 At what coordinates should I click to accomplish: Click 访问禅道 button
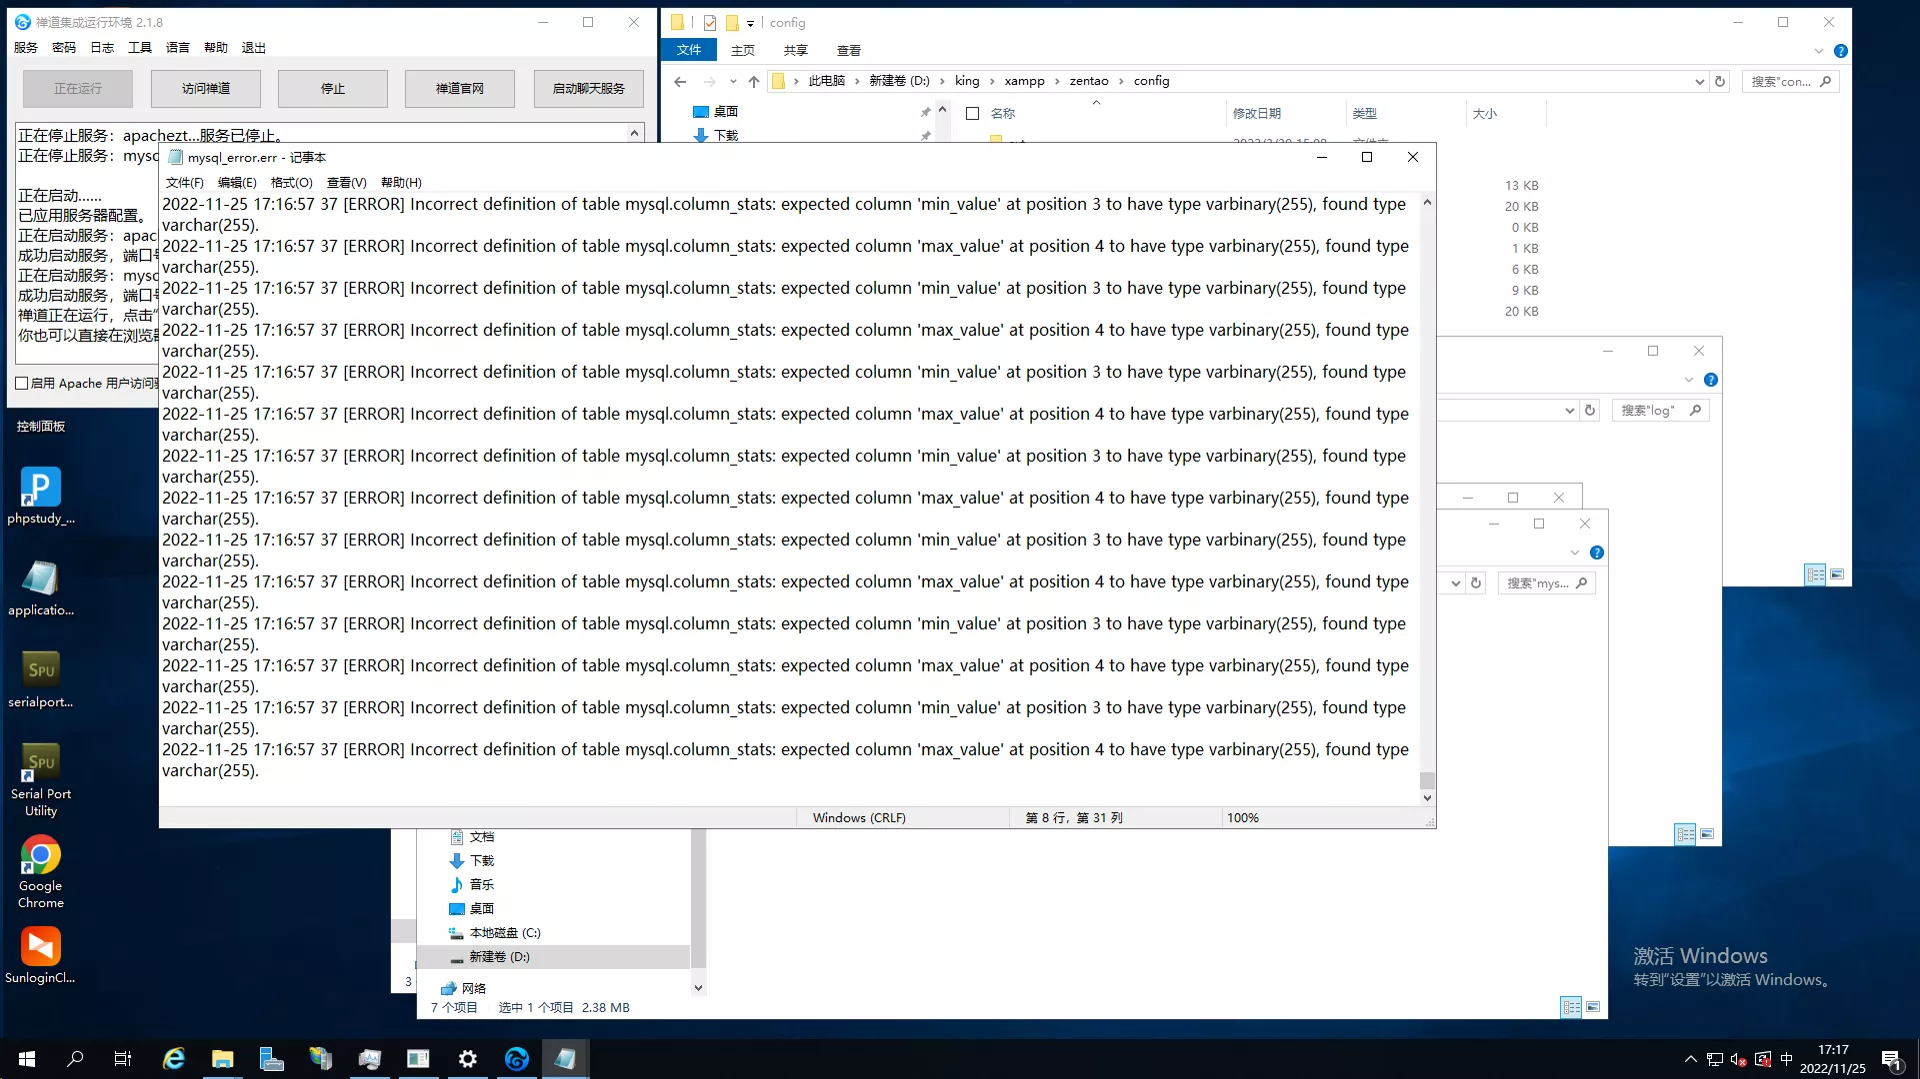206,89
